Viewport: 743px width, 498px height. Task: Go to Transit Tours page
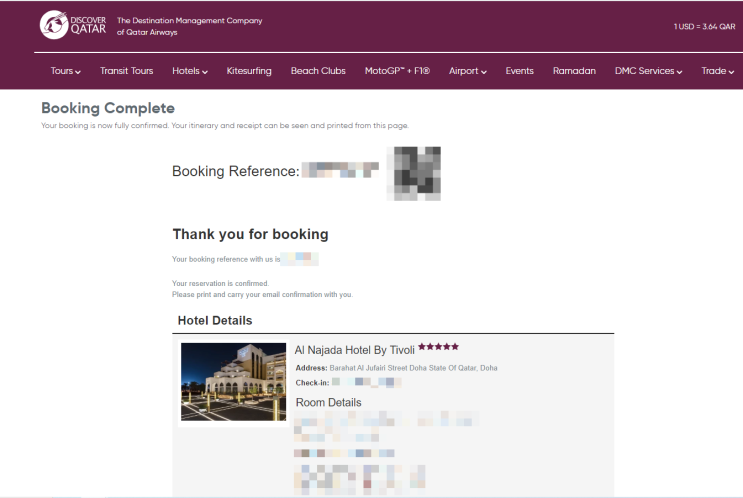[127, 71]
